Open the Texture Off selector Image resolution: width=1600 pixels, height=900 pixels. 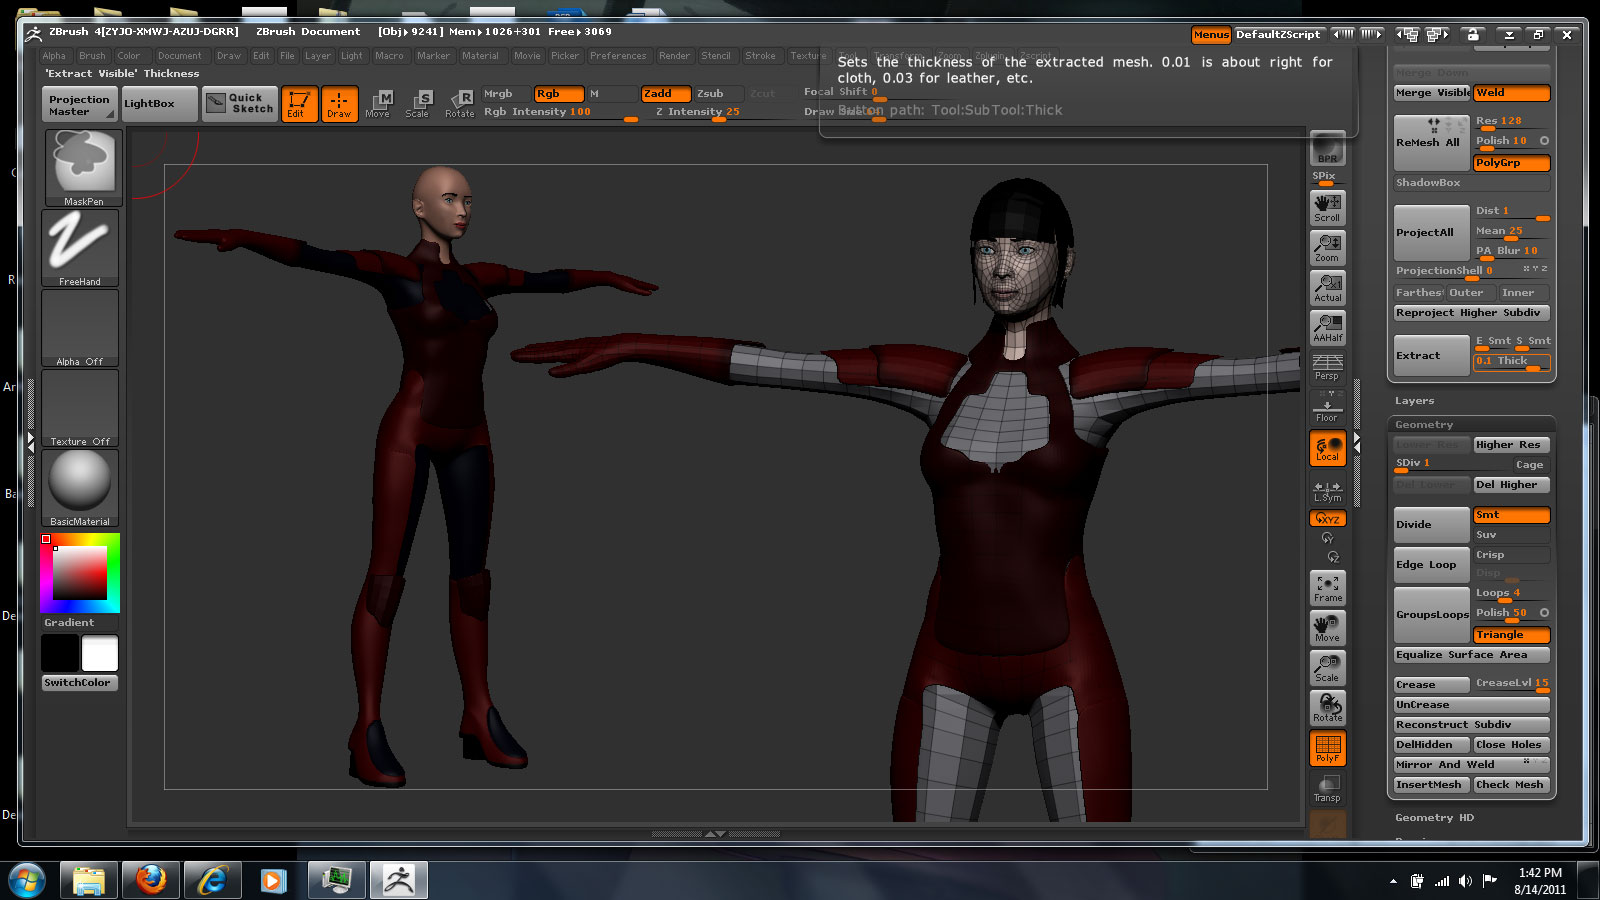[x=80, y=408]
